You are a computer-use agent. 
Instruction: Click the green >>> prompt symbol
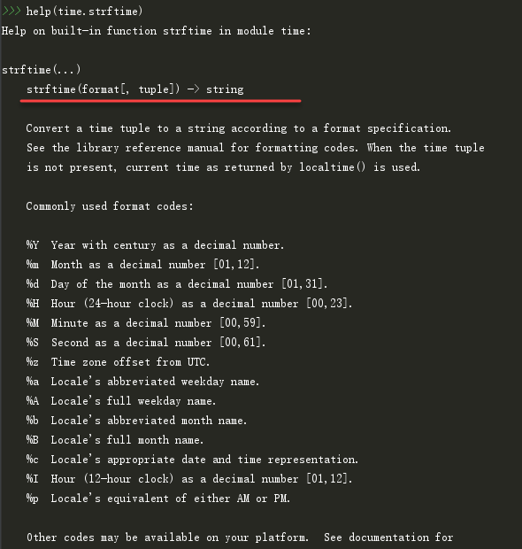(11, 11)
